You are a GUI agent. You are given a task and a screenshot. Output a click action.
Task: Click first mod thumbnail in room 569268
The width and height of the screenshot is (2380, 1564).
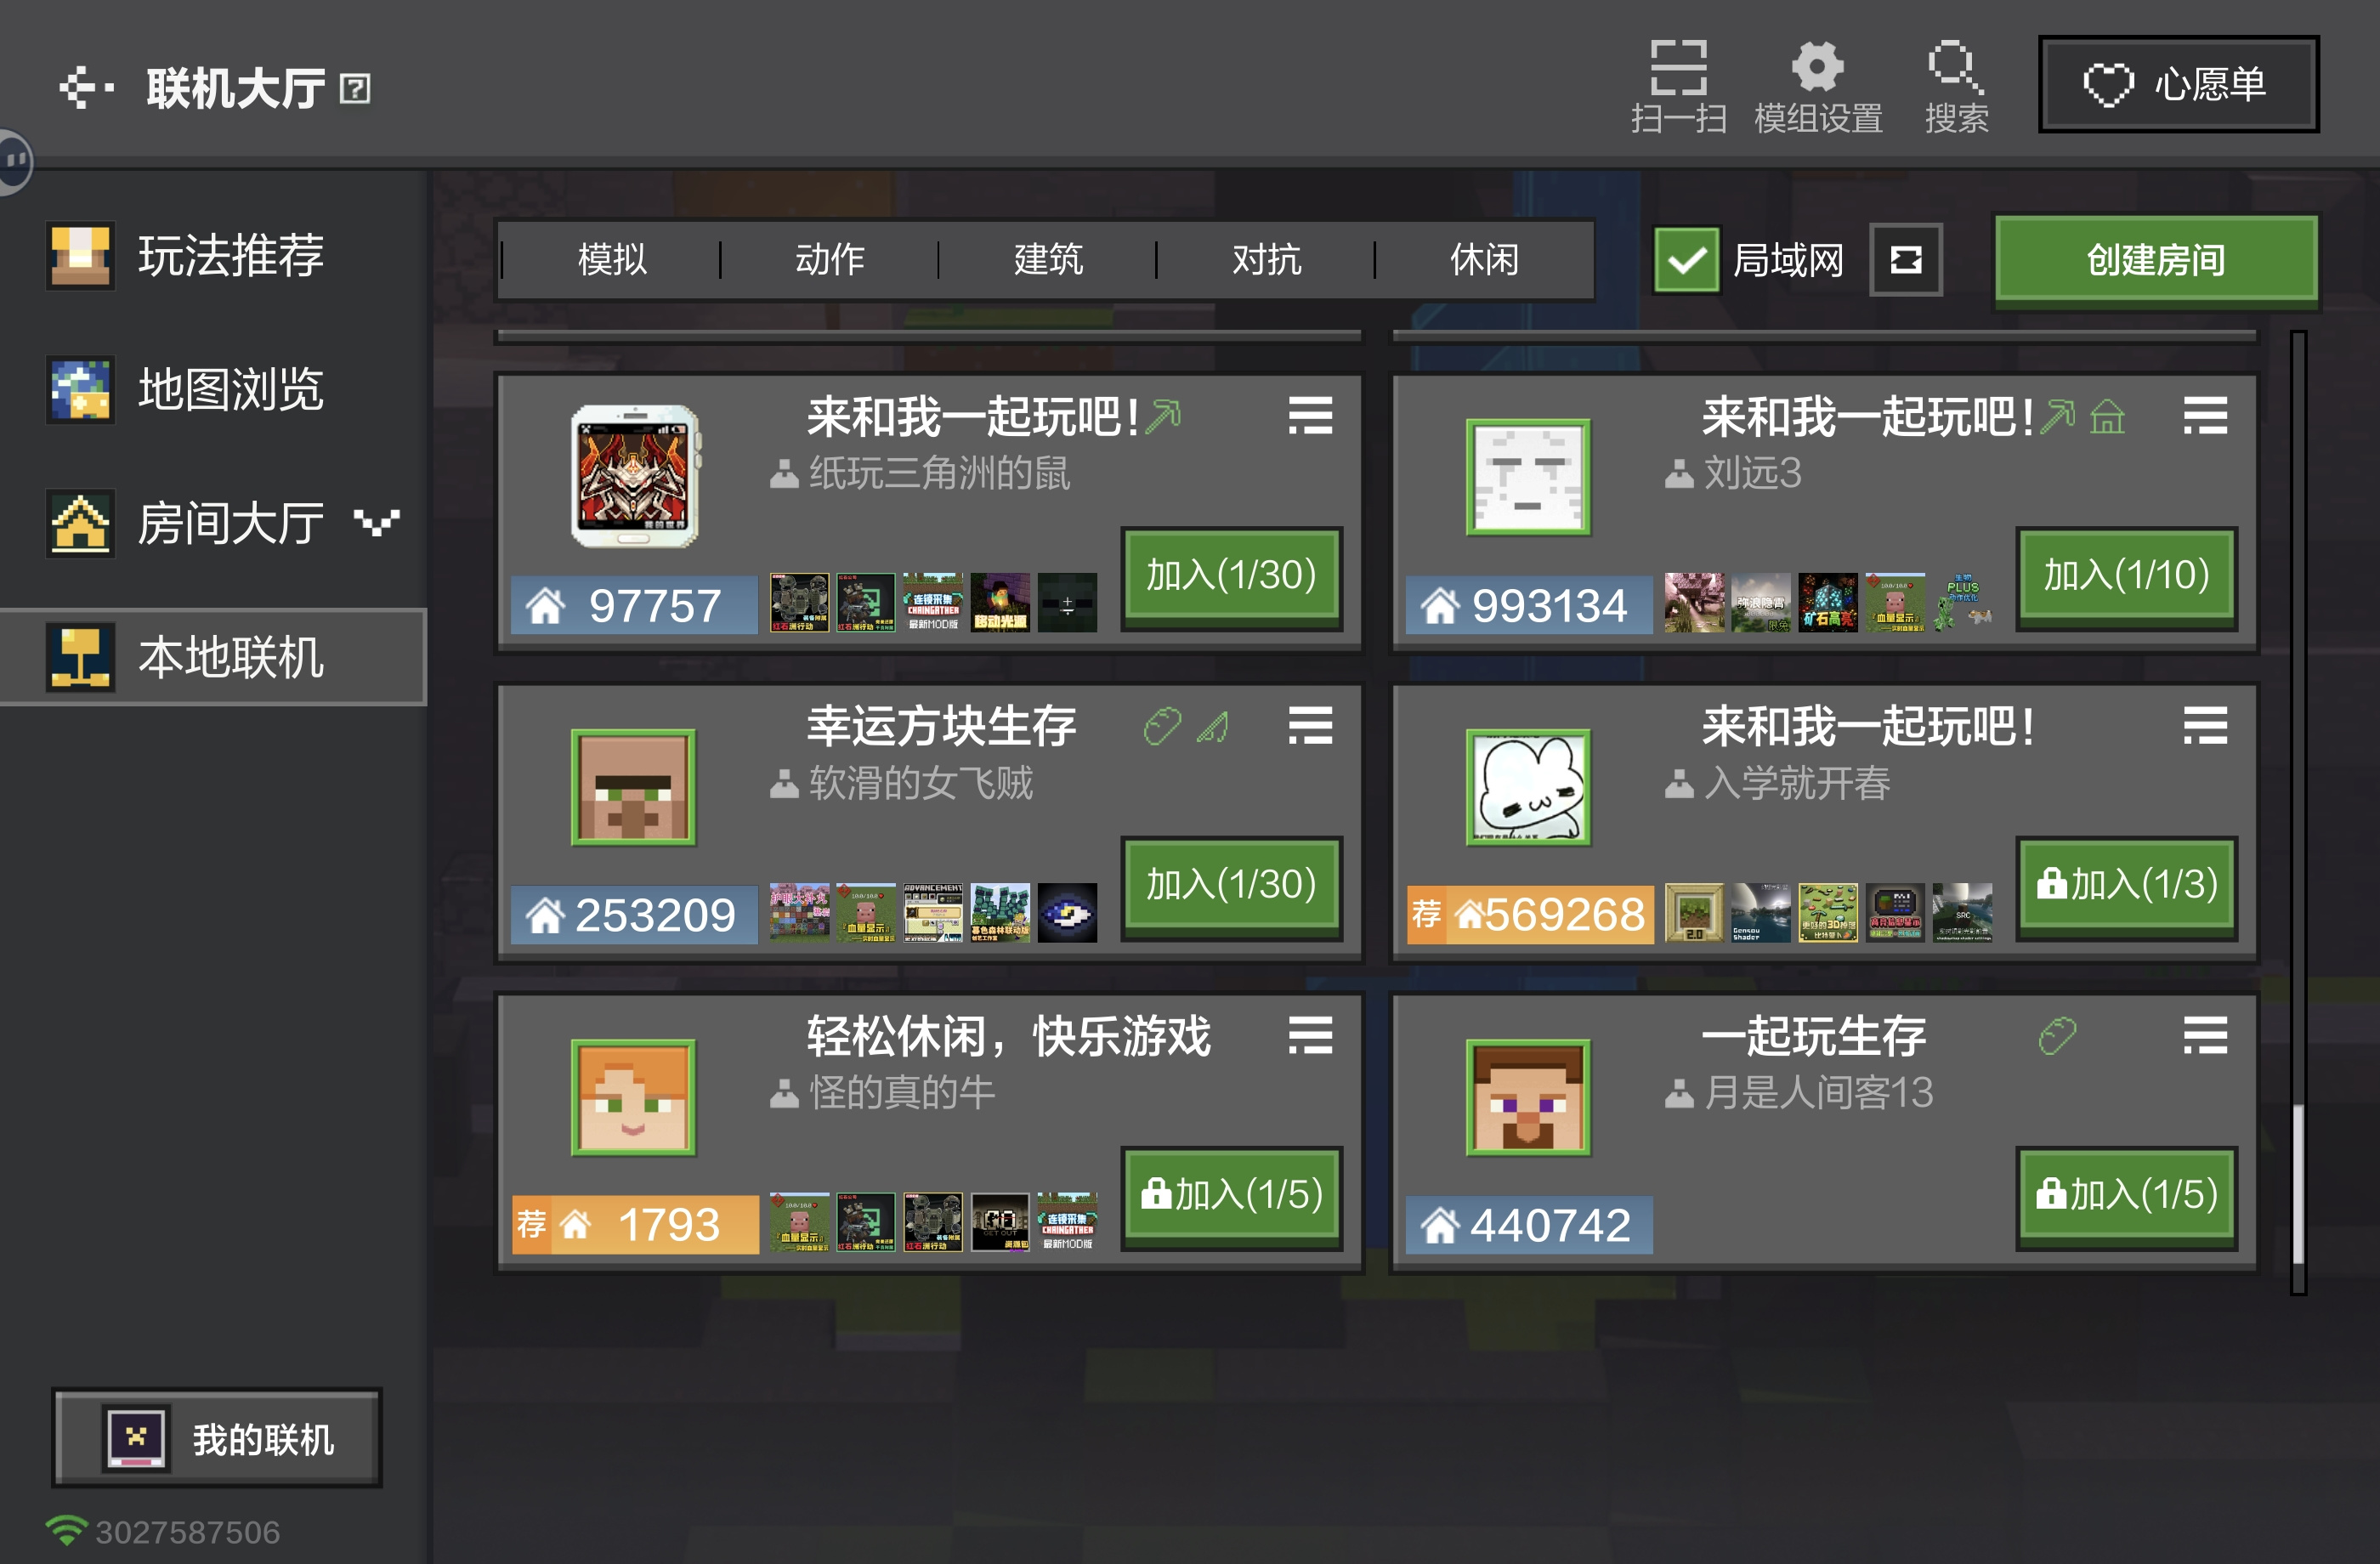[1694, 913]
